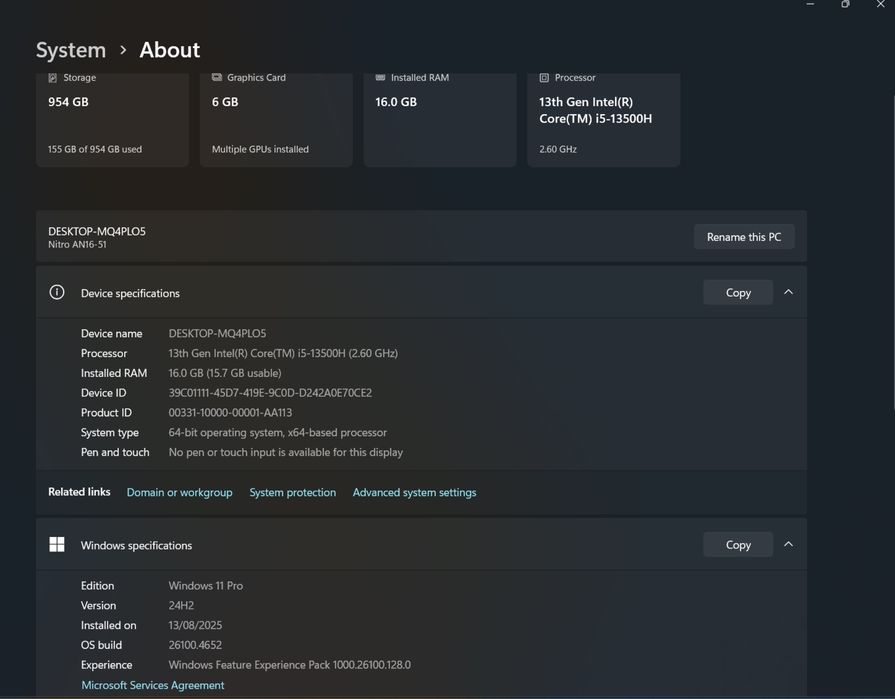Copy the Windows specifications
Image resolution: width=895 pixels, height=699 pixels.
[738, 545]
